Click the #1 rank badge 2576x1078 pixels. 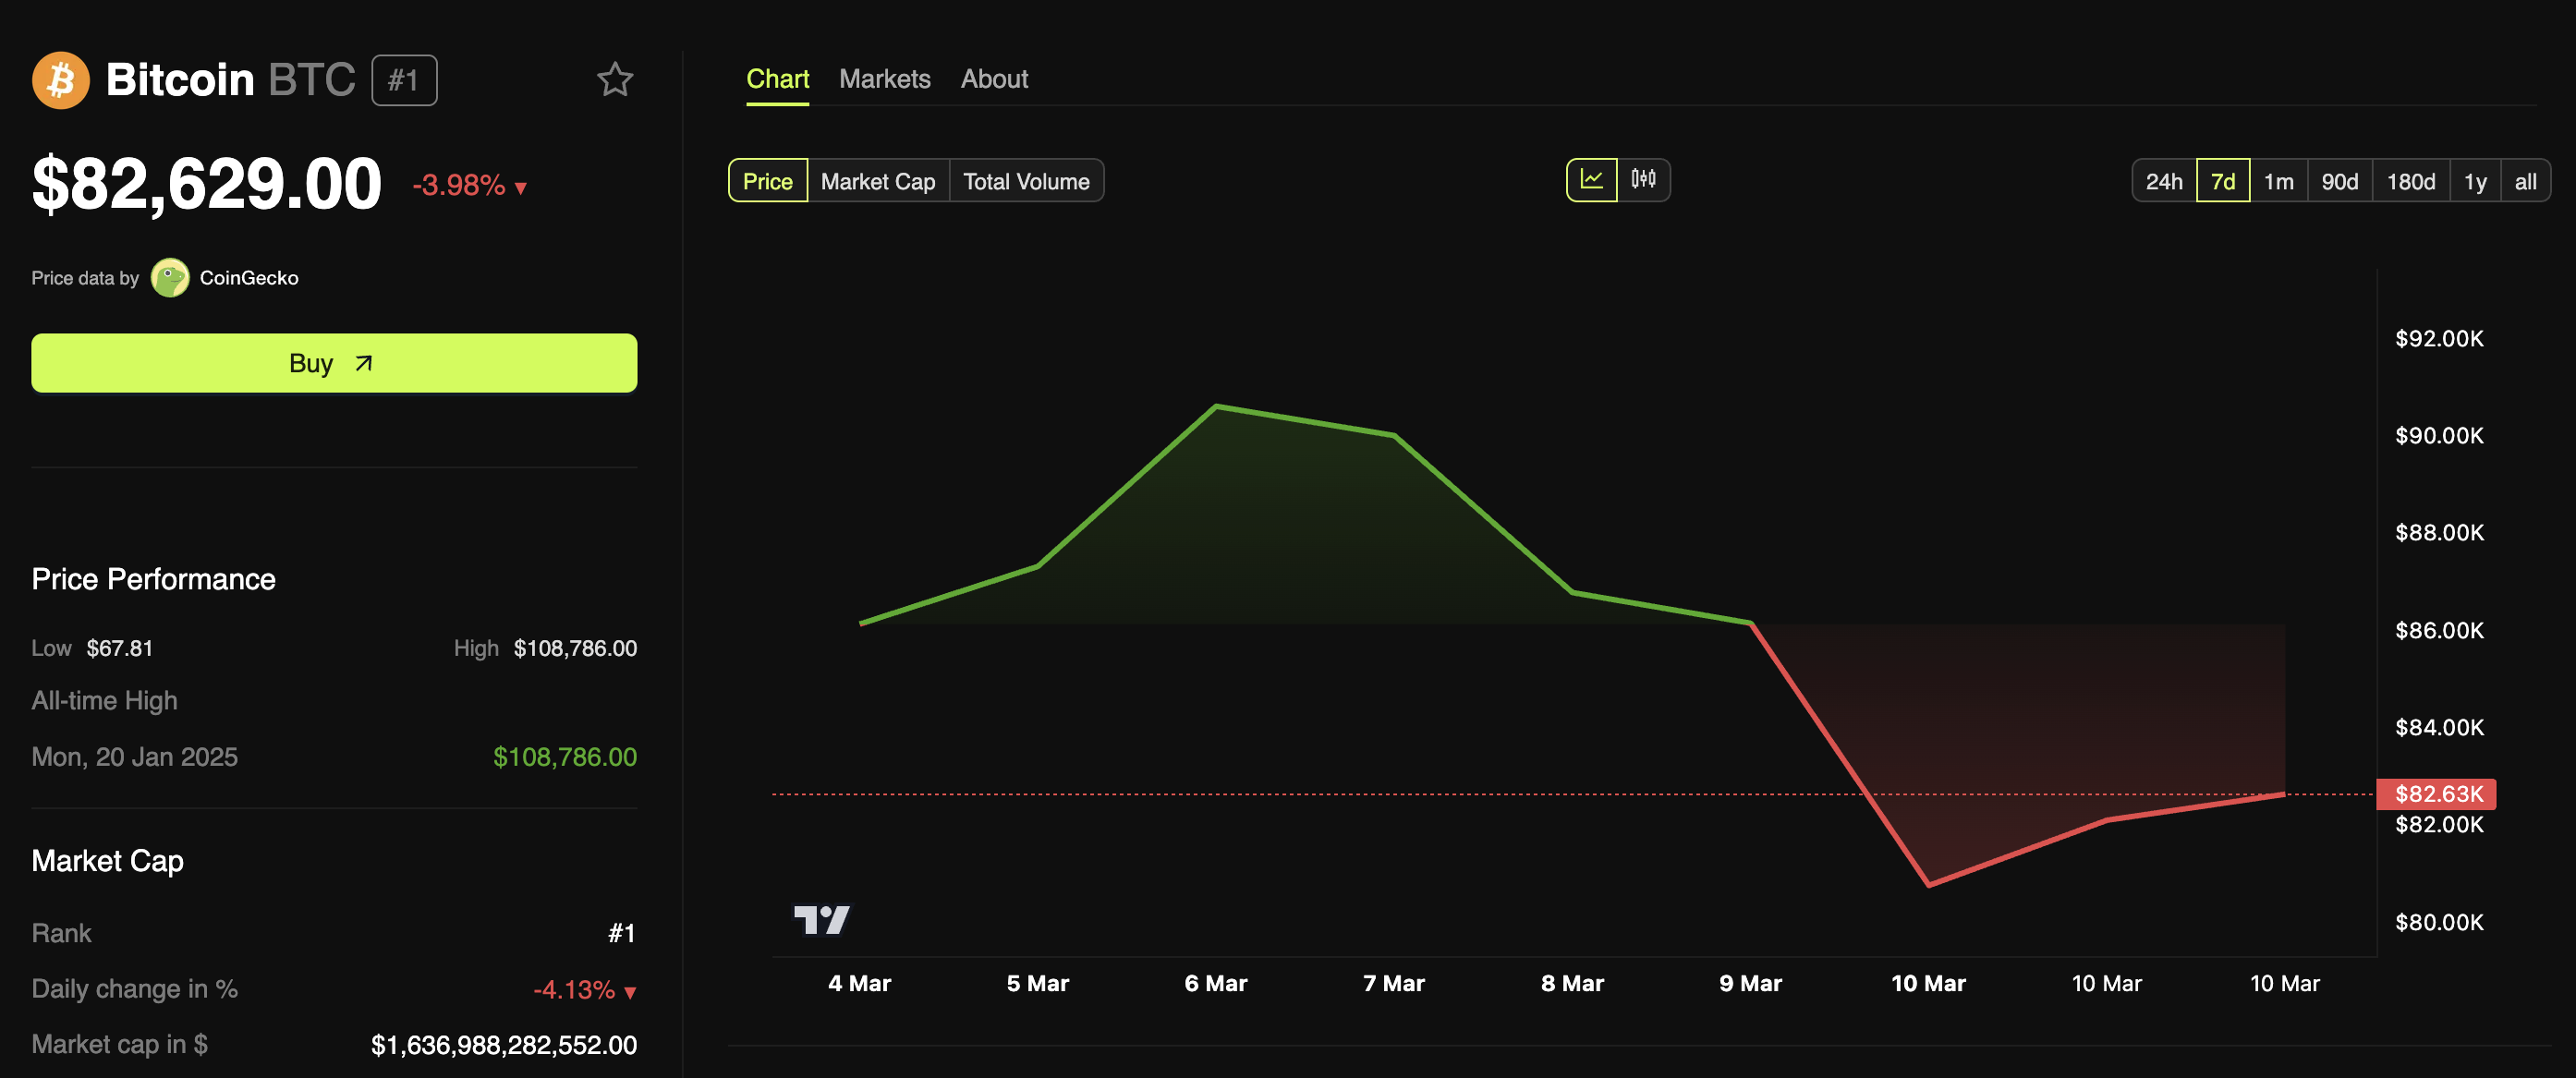[404, 80]
